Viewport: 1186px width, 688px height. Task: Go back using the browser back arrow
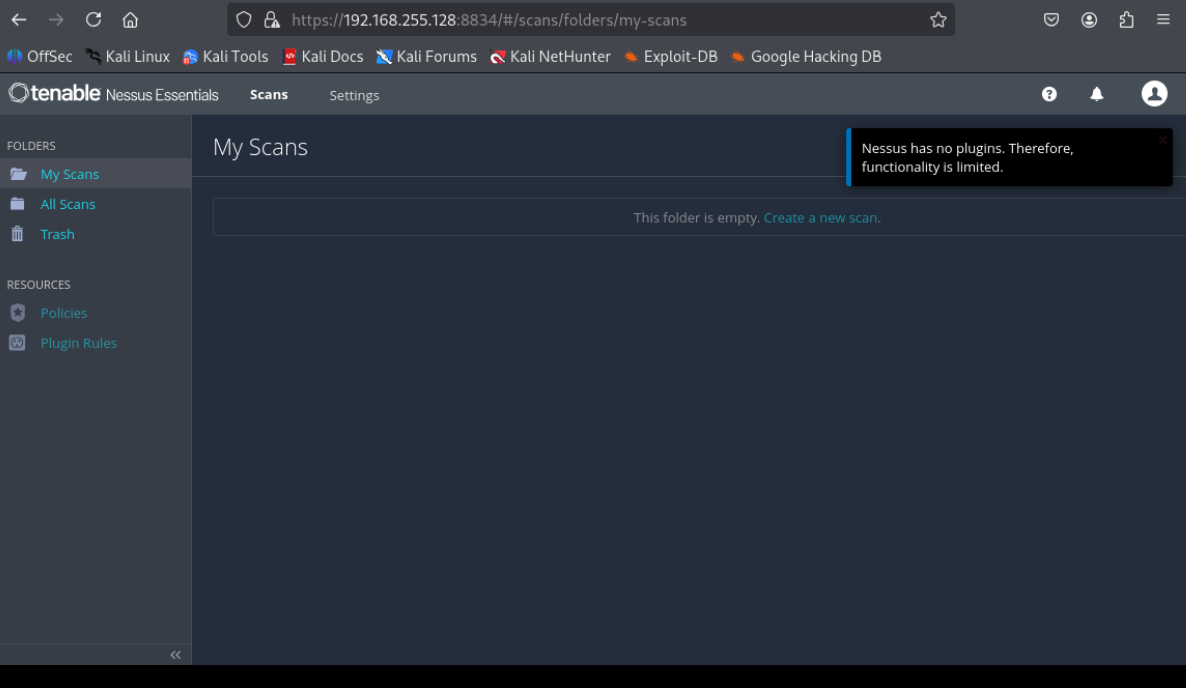[x=19, y=20]
